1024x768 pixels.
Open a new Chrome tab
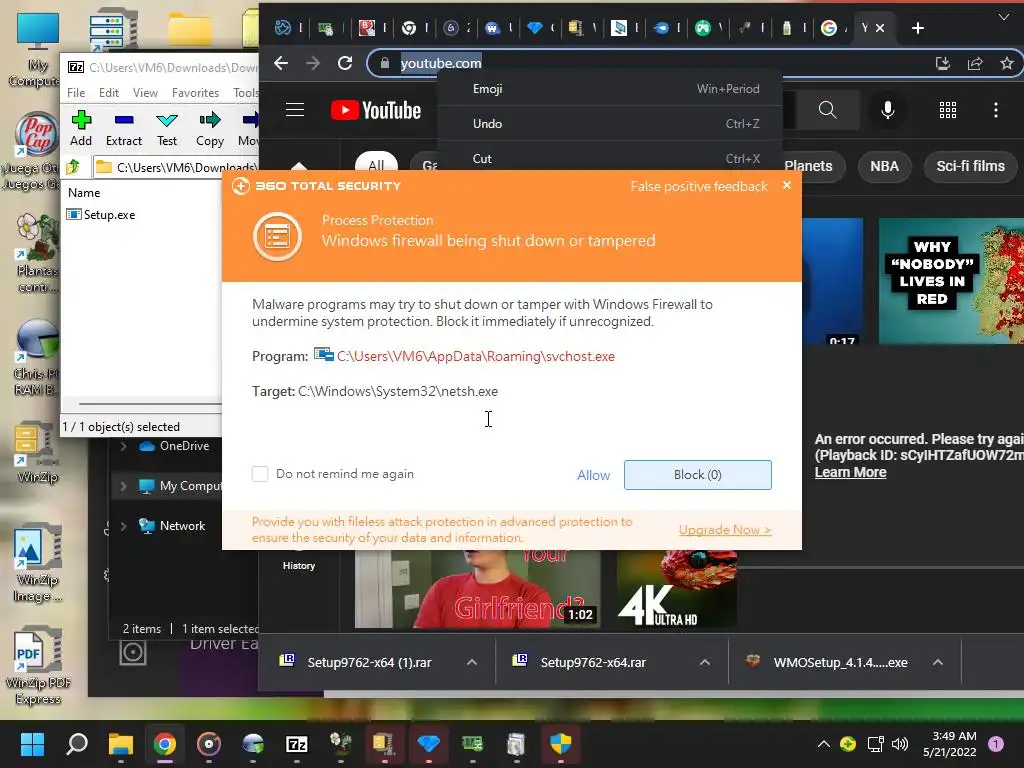coord(918,28)
